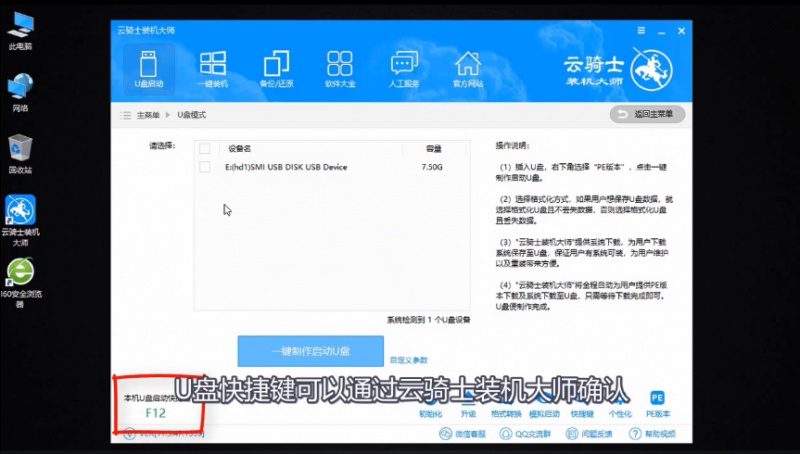The height and width of the screenshot is (454, 800).
Task: Open the QQ交流群 link
Action: 525,434
